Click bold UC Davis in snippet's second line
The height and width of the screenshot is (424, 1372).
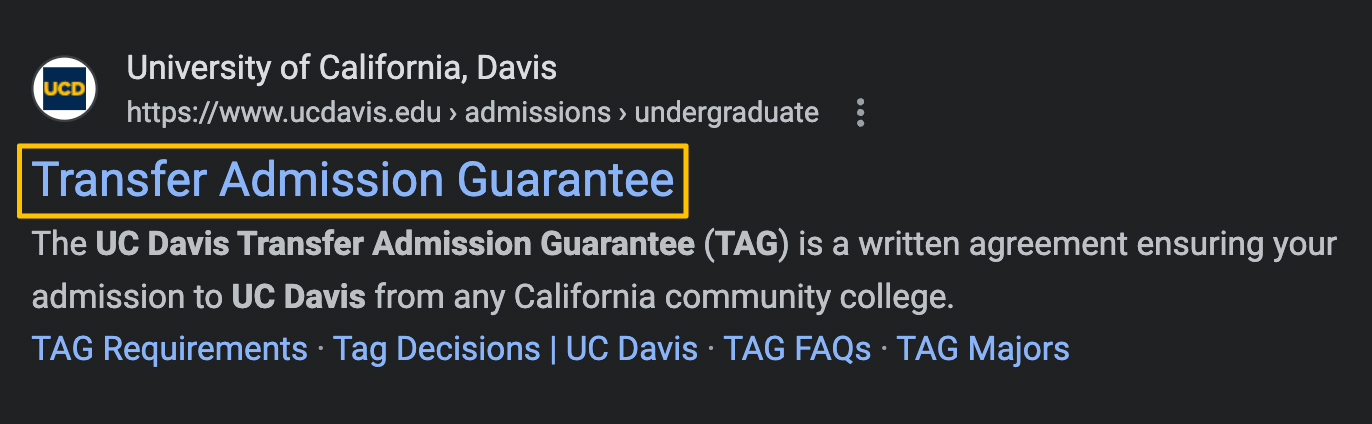[299, 297]
